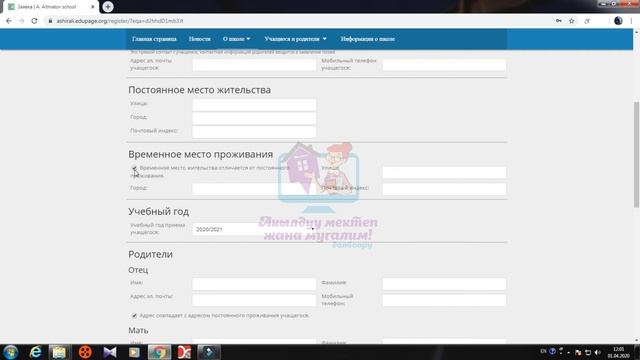
Task: Click the temporary residence Город field
Action: tap(254, 189)
